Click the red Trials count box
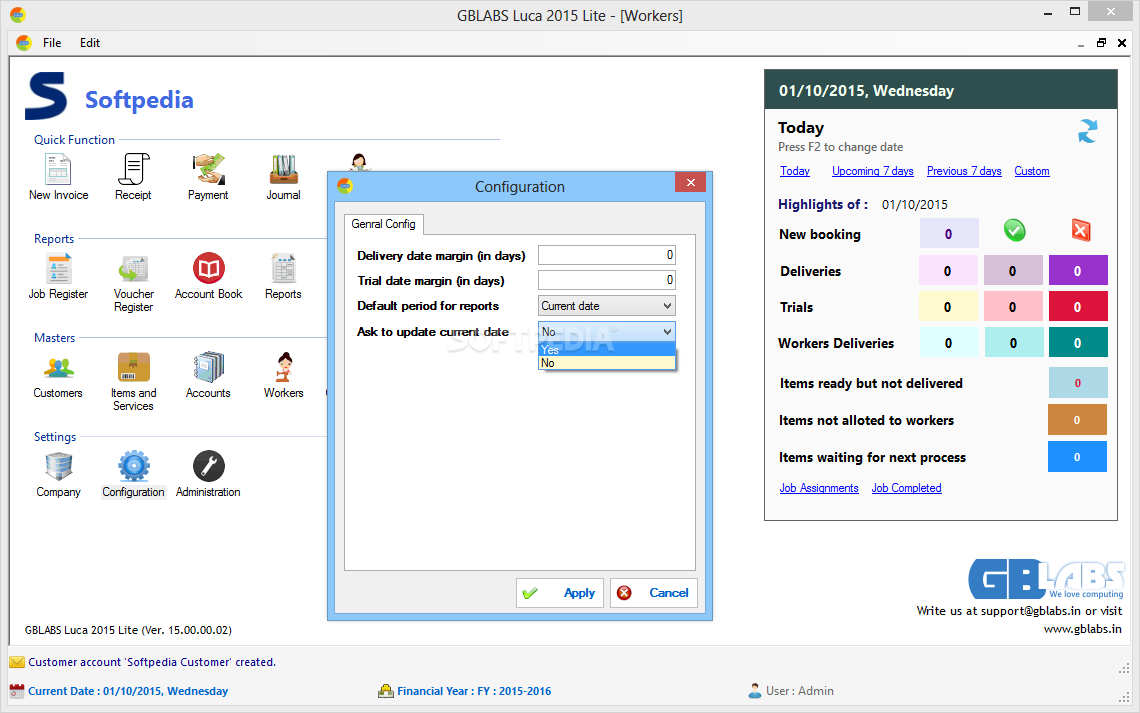The width and height of the screenshot is (1140, 713). coord(1077,307)
